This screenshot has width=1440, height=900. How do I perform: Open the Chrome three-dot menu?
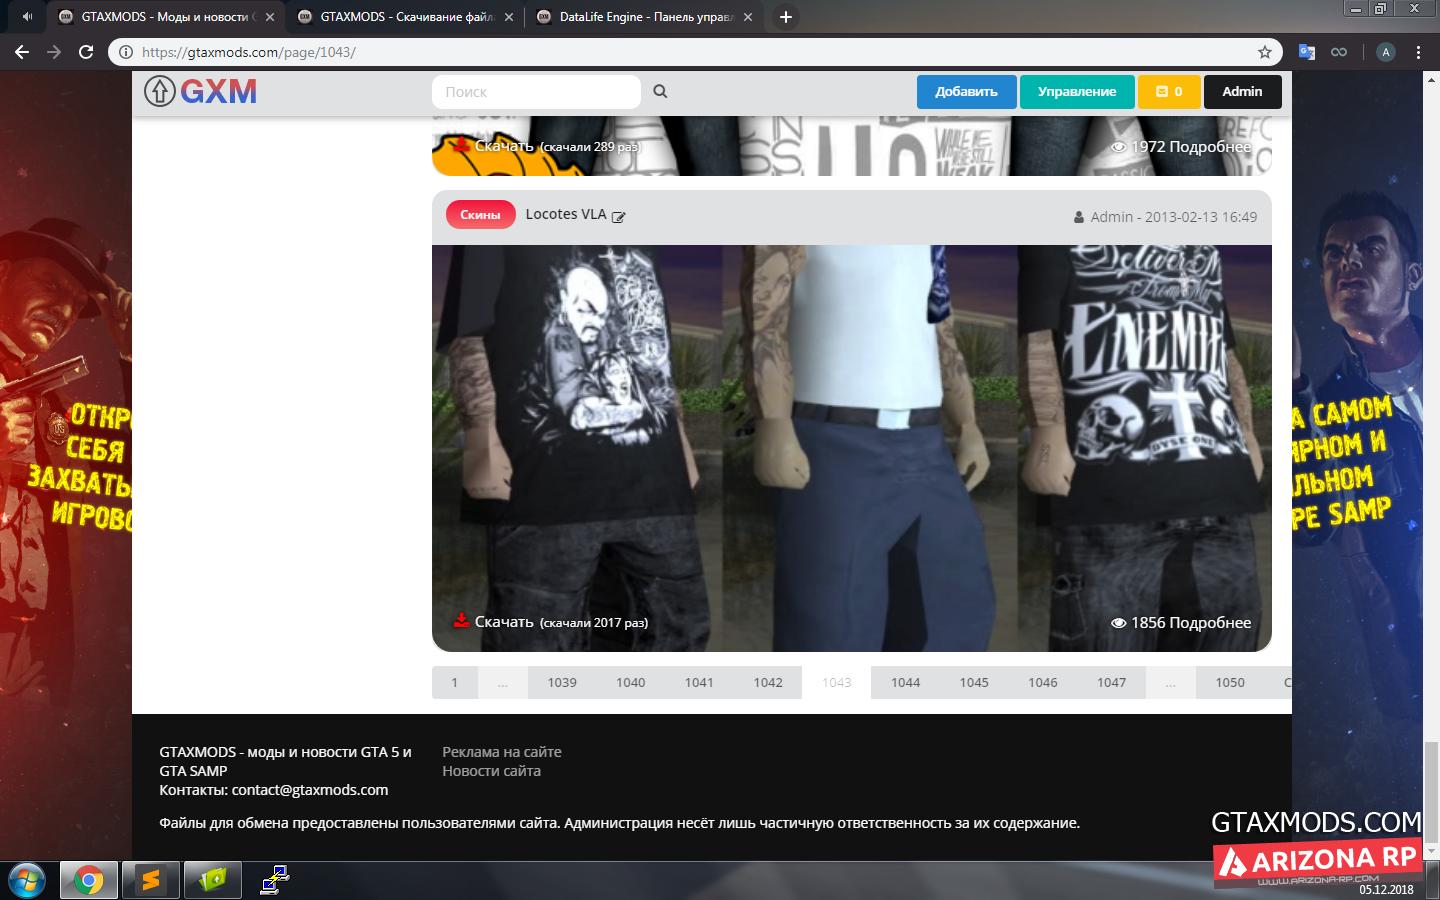pyautogui.click(x=1418, y=52)
